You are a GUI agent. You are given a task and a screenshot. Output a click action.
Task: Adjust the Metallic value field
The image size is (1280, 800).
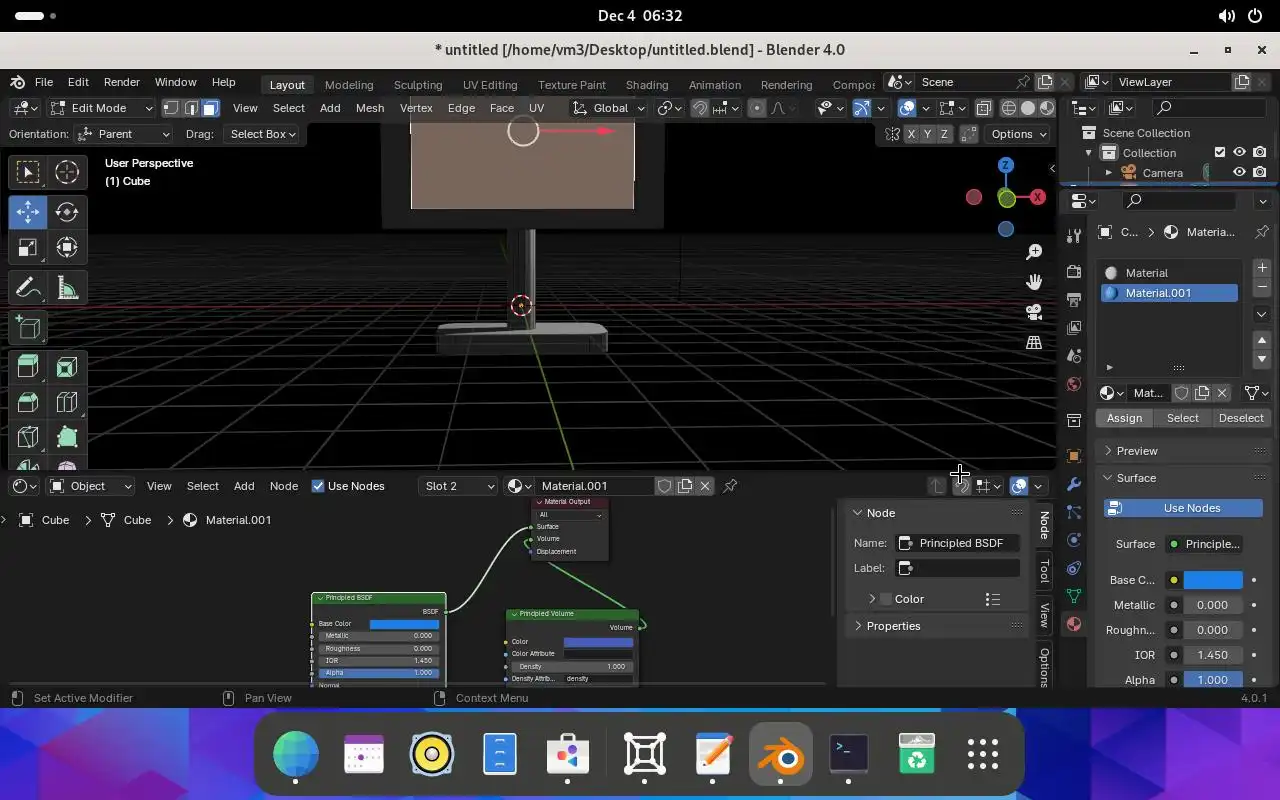tap(1213, 605)
